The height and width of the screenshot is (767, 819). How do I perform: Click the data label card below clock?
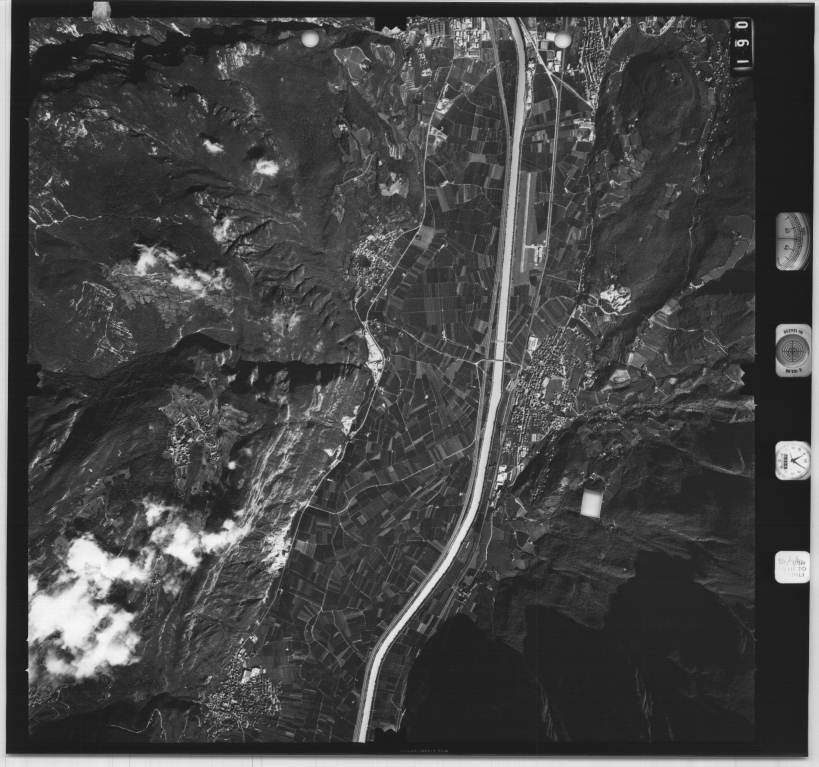pos(792,567)
